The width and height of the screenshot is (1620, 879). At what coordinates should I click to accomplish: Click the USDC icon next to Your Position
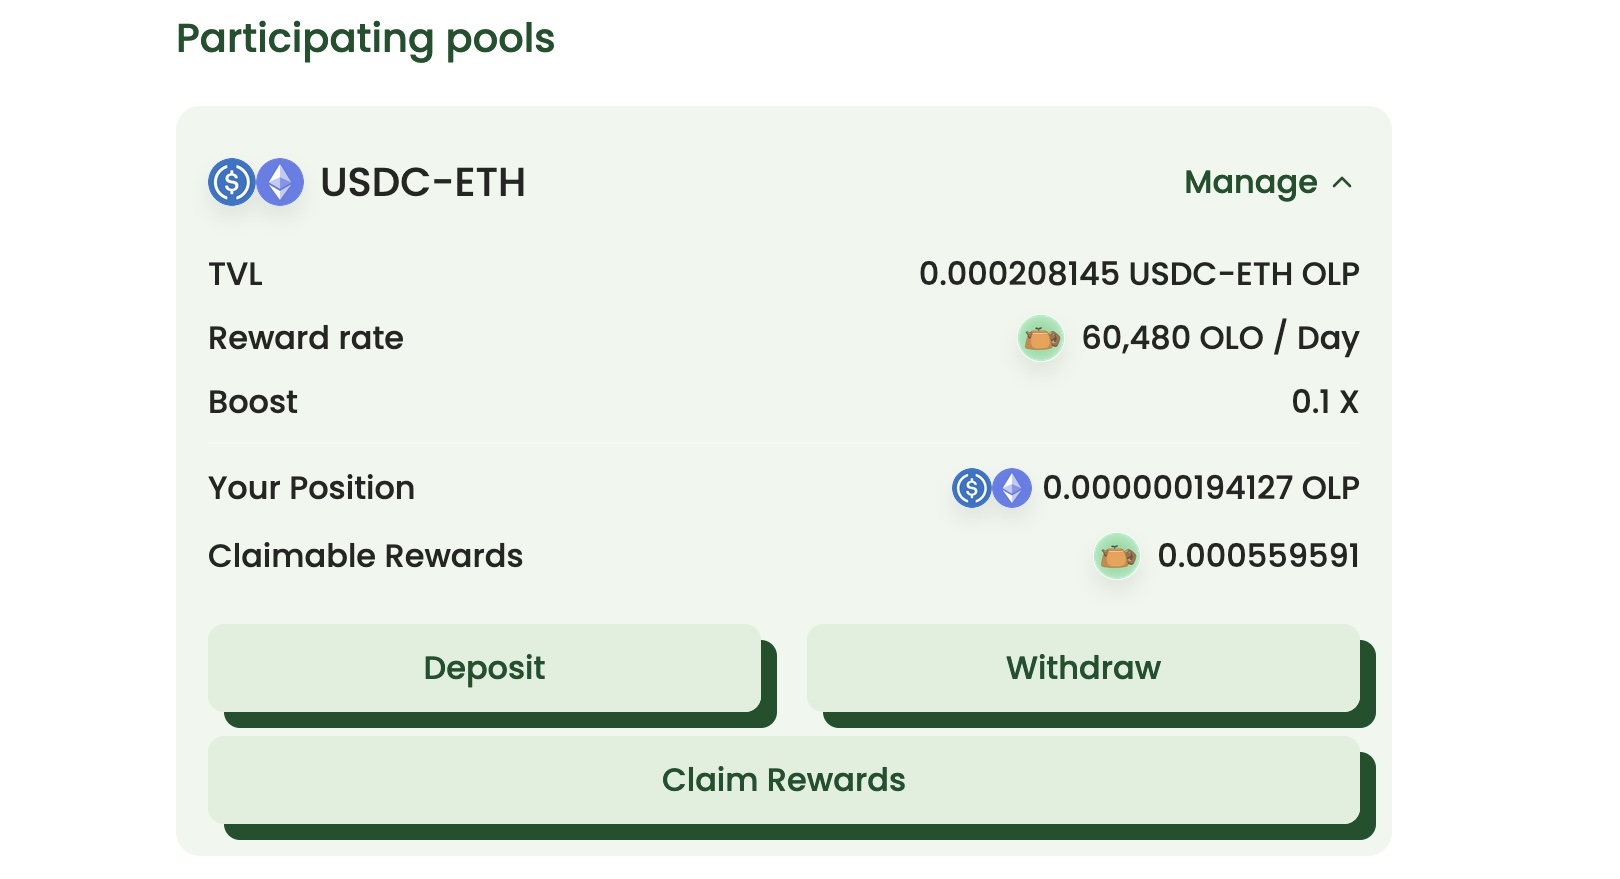click(971, 488)
